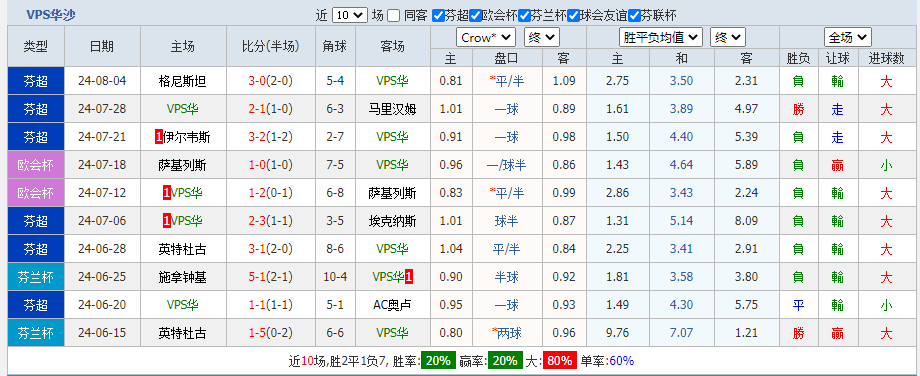This screenshot has height=376, width=920.
Task: Click red card badge on 24-07-06 VPS华
Action: click(x=167, y=221)
